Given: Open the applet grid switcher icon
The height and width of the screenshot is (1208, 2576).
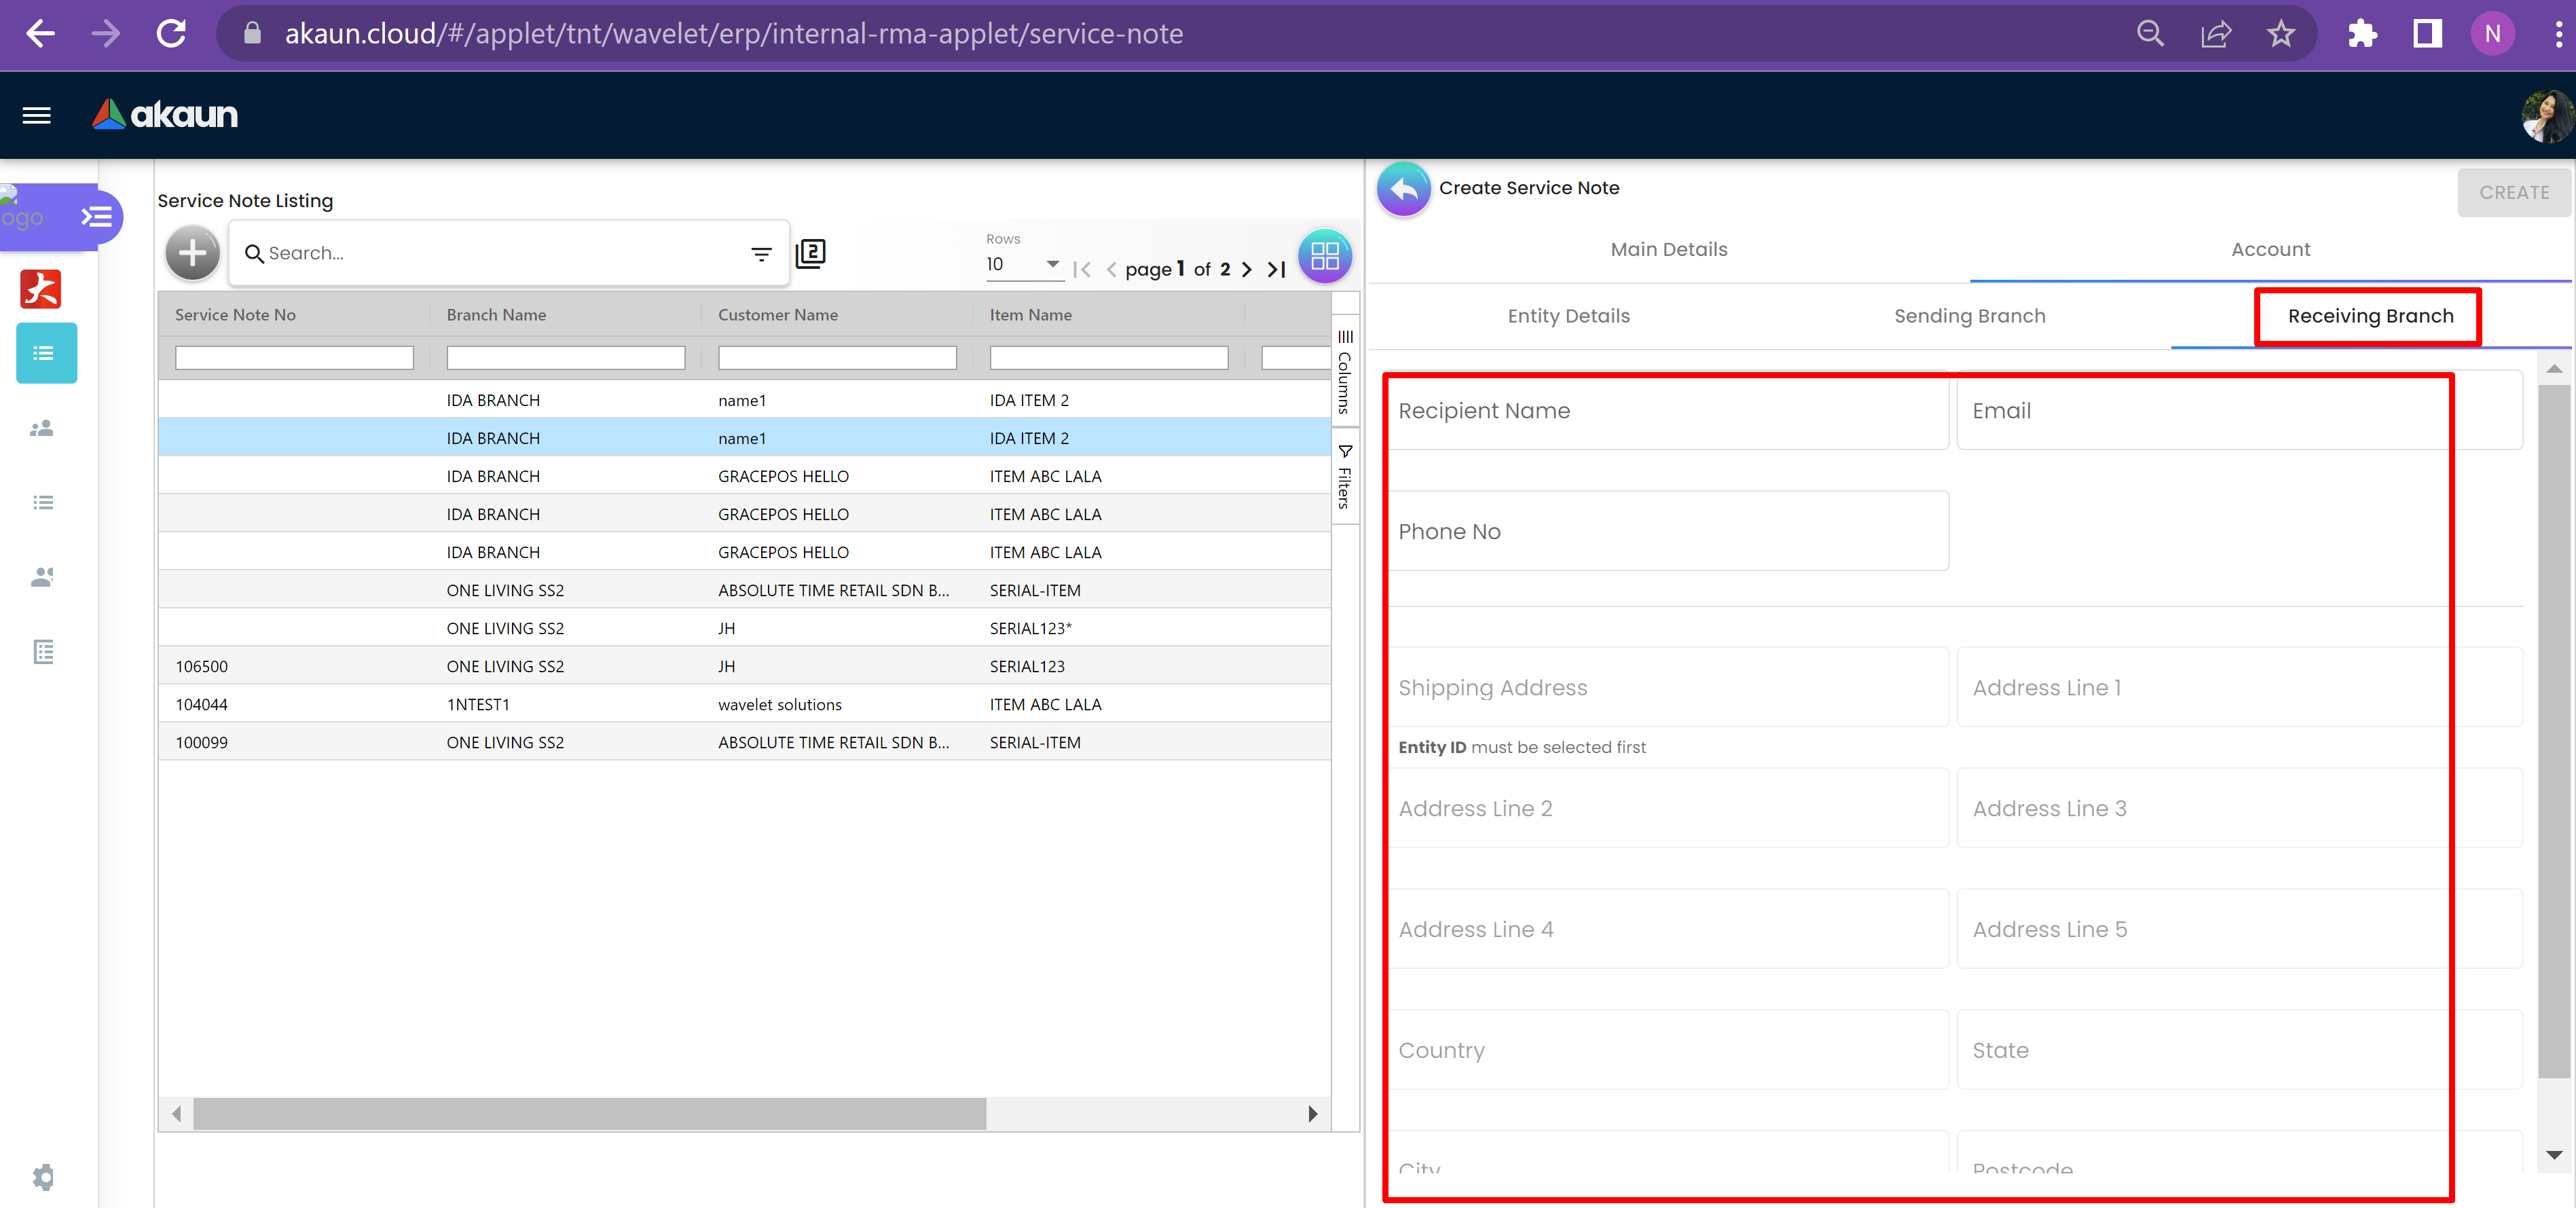Looking at the screenshot, I should (1324, 256).
